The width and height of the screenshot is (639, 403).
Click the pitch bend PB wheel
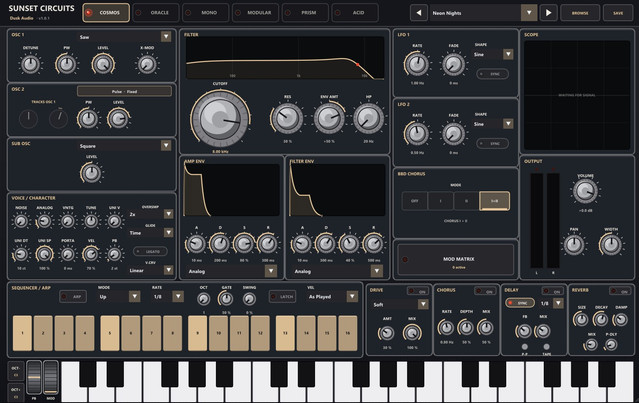[34, 377]
